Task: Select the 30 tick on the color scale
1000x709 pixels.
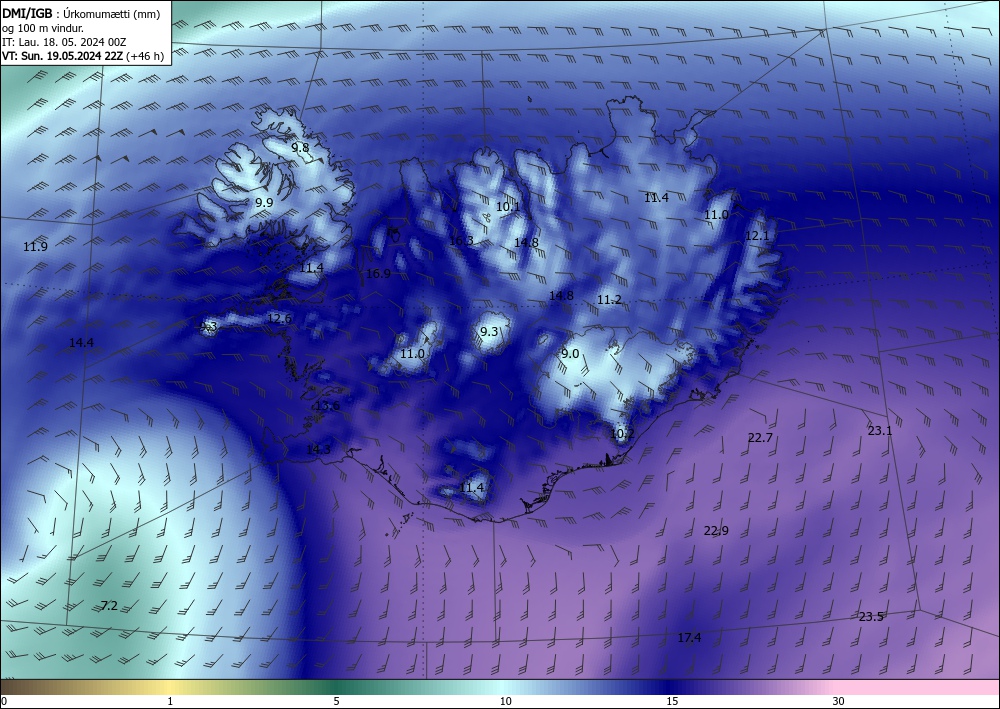Action: point(839,701)
